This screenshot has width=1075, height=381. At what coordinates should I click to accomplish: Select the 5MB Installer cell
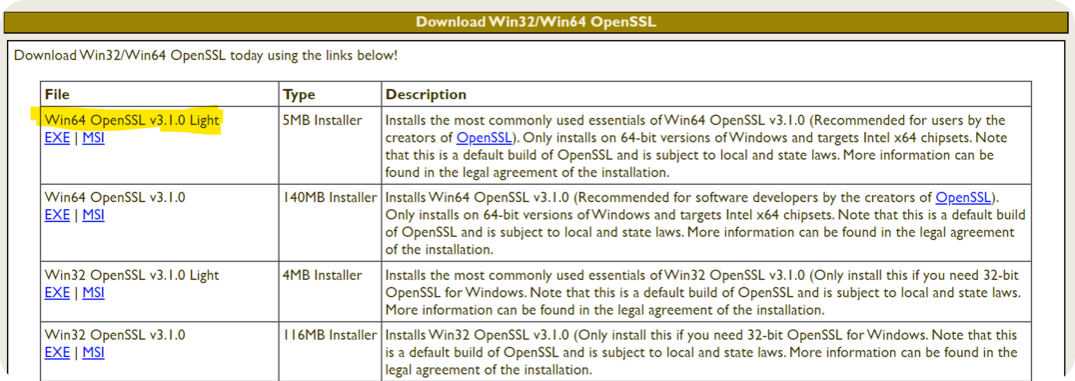pyautogui.click(x=330, y=145)
